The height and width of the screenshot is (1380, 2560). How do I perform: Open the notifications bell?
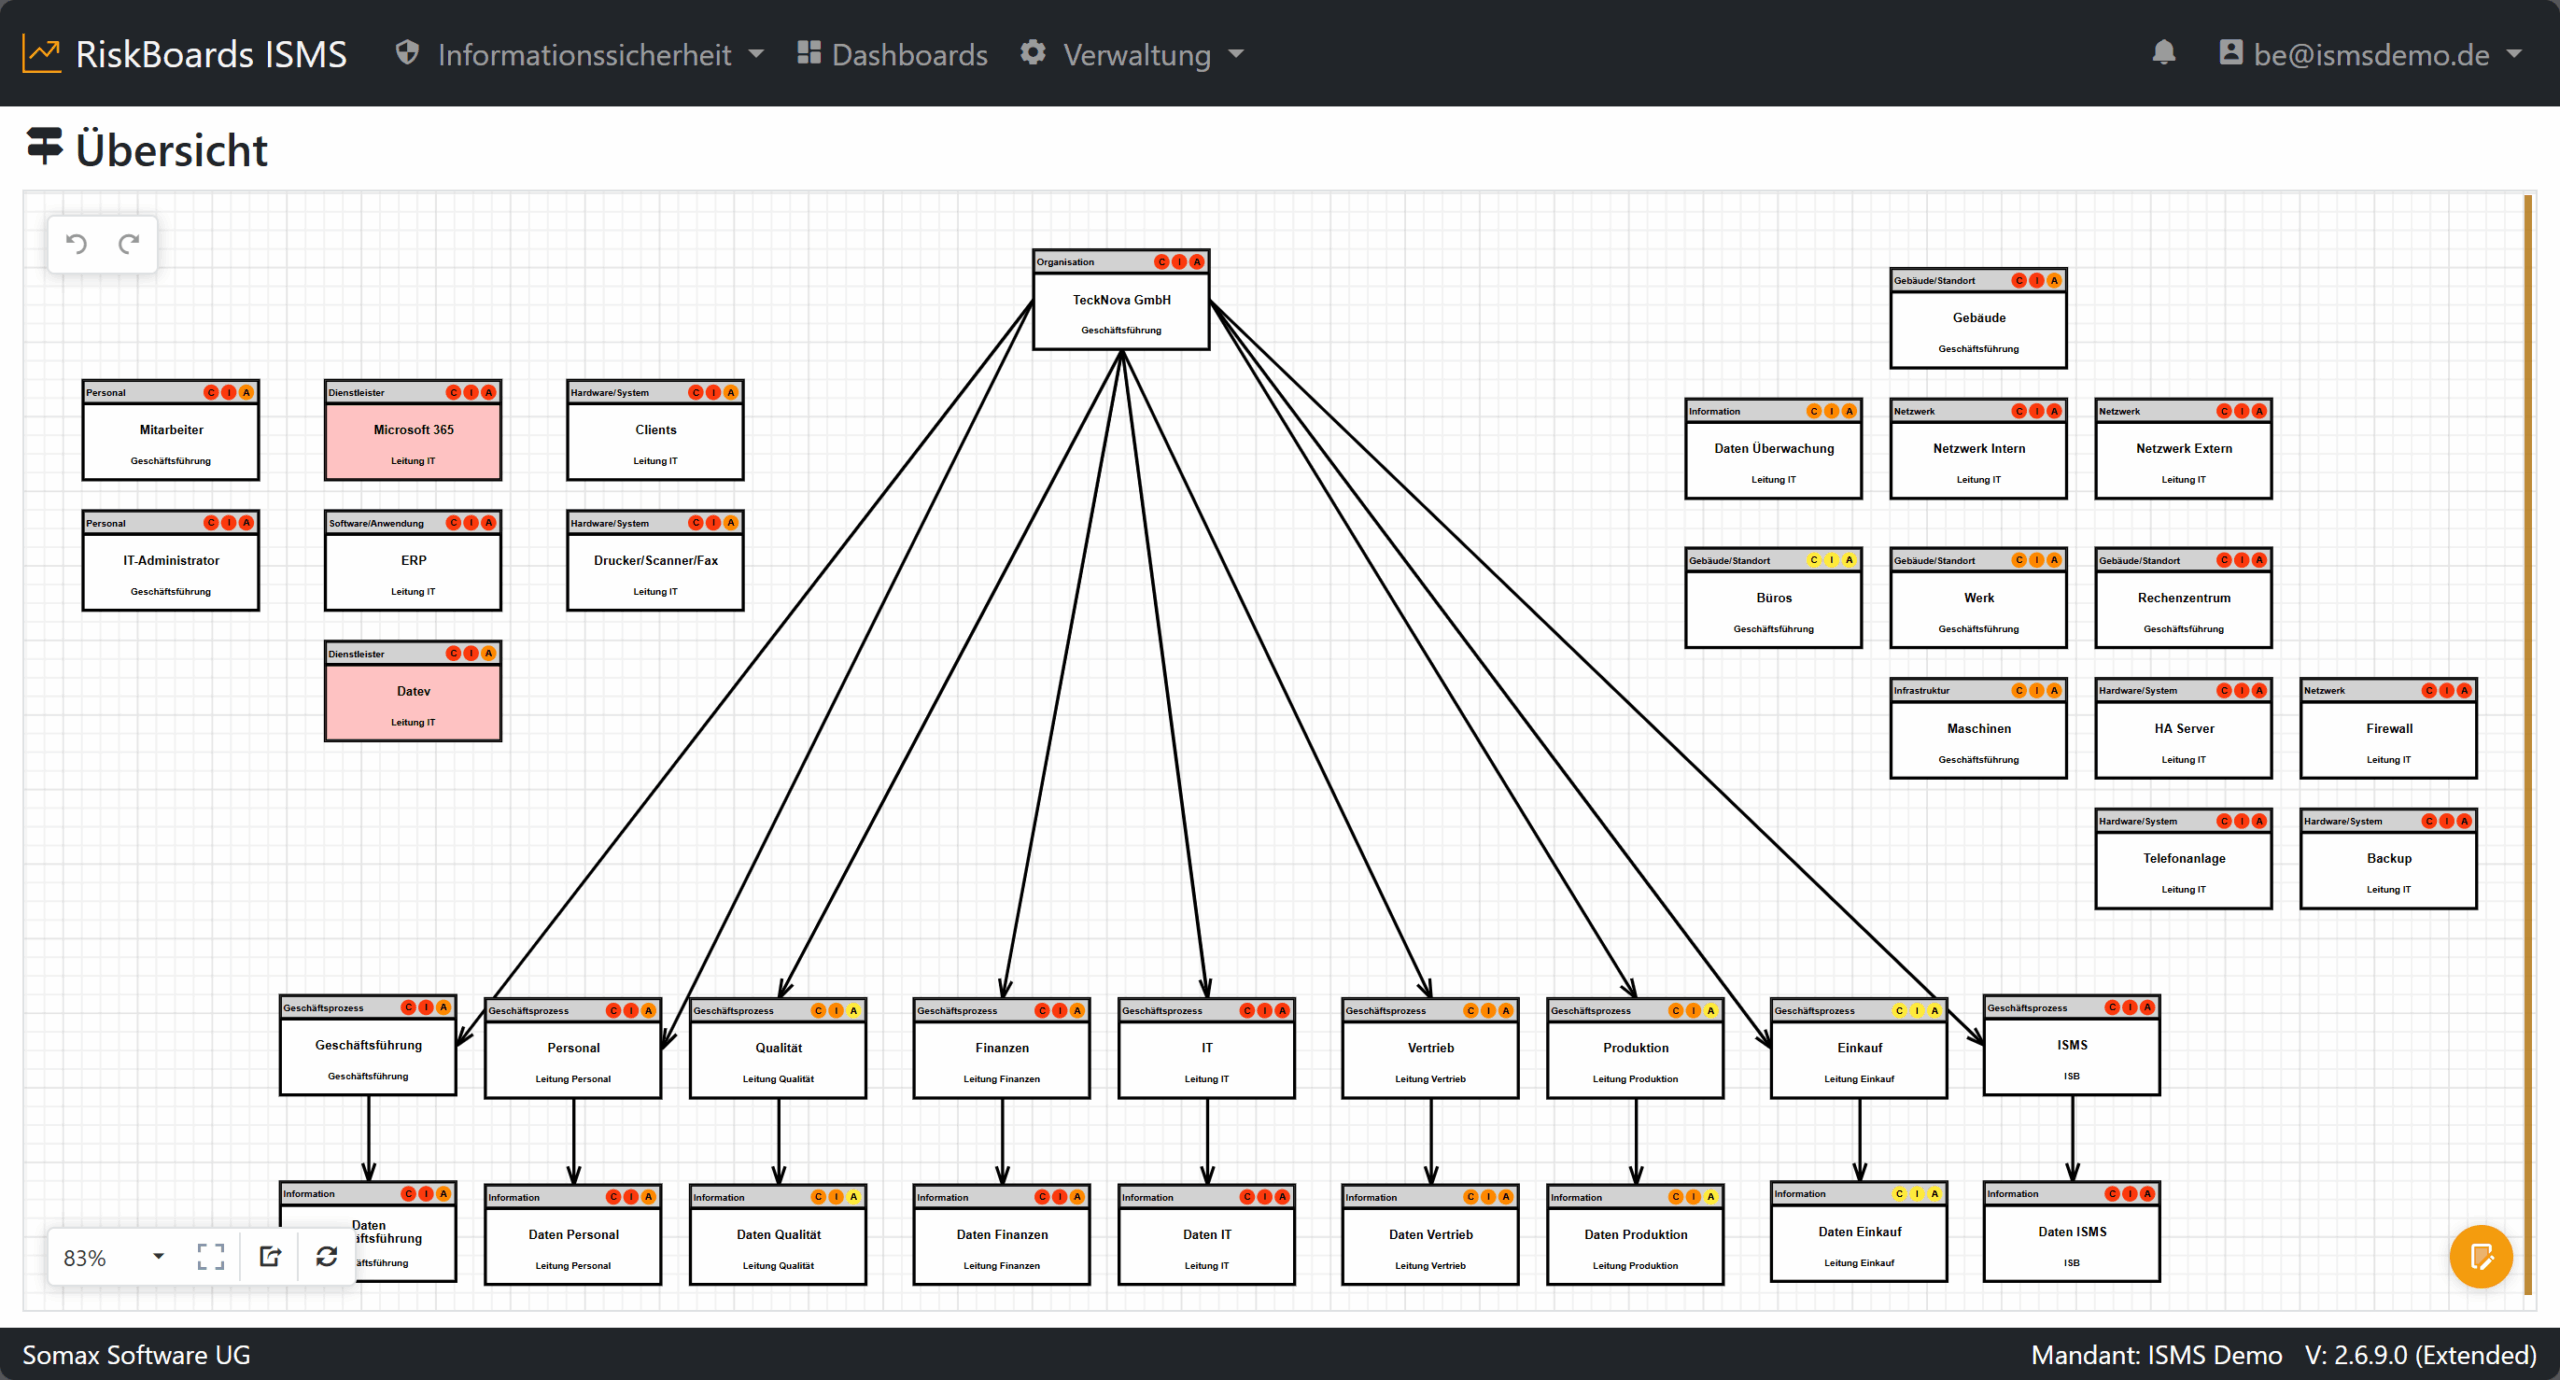pos(2164,52)
